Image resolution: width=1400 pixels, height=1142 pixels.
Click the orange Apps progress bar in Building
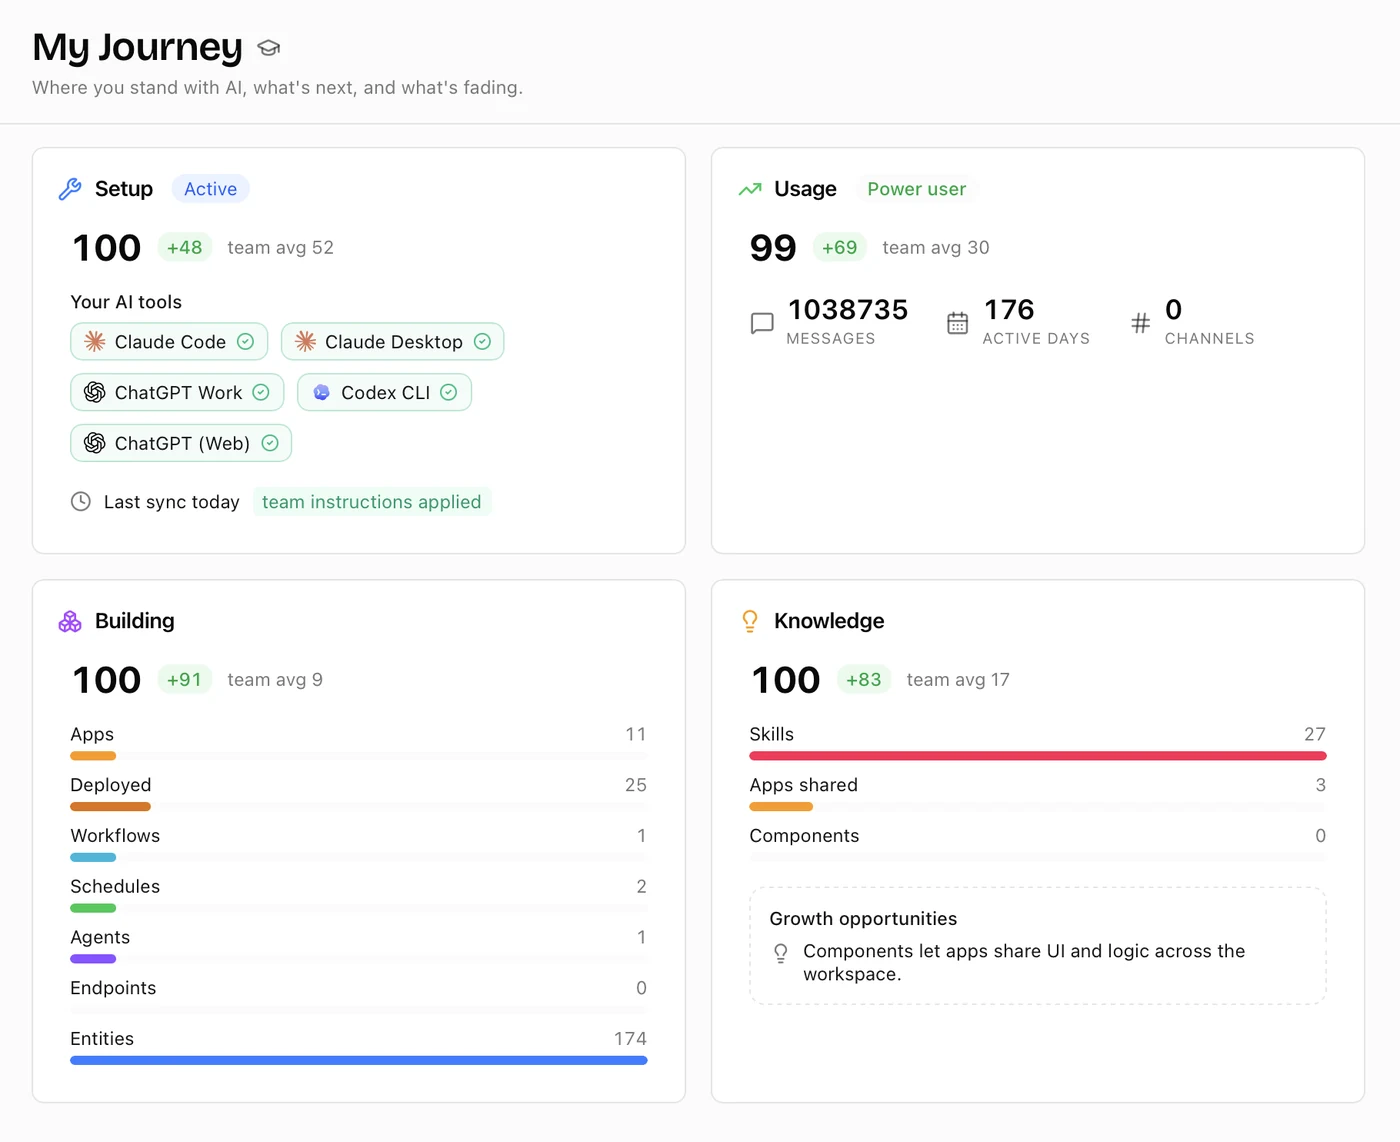(93, 756)
